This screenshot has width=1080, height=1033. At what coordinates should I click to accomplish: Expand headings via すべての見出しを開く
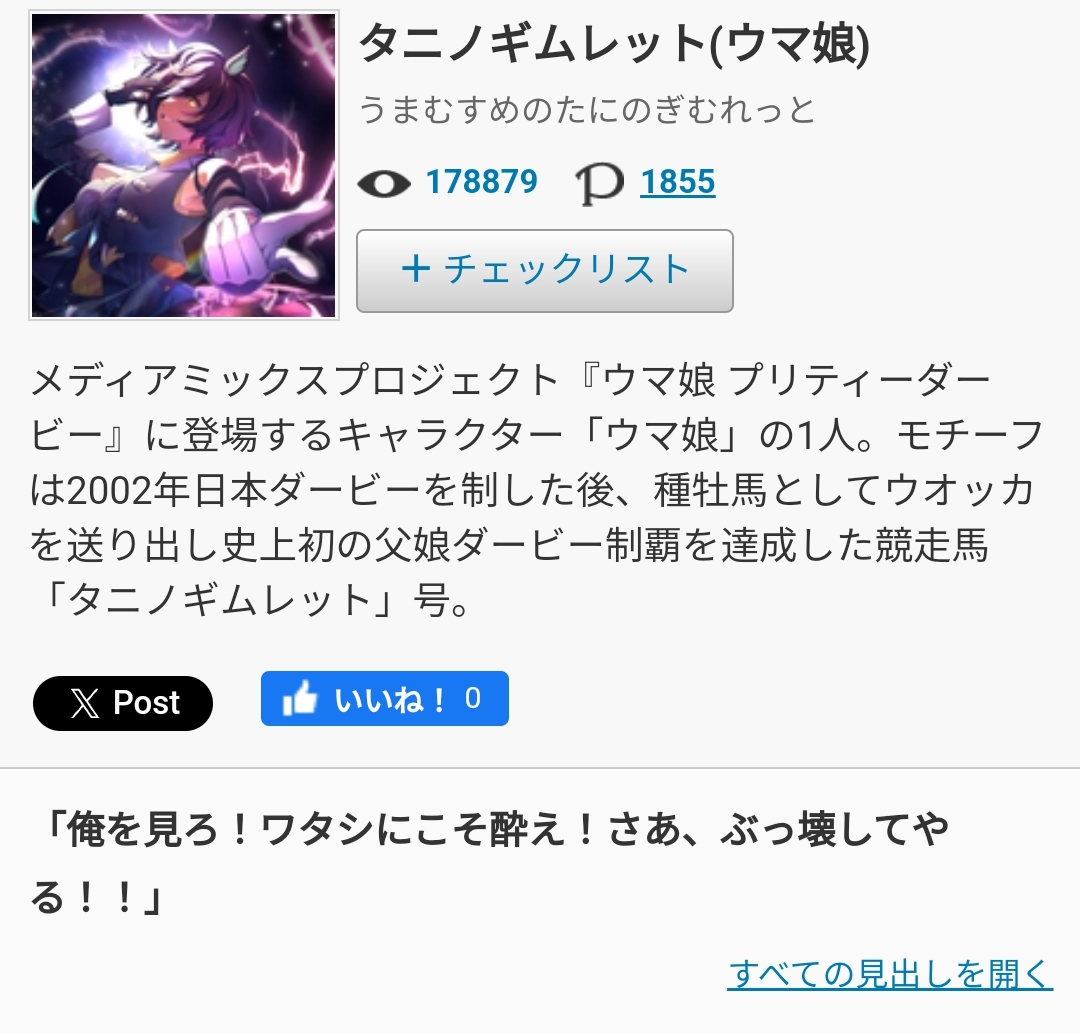pyautogui.click(x=890, y=974)
